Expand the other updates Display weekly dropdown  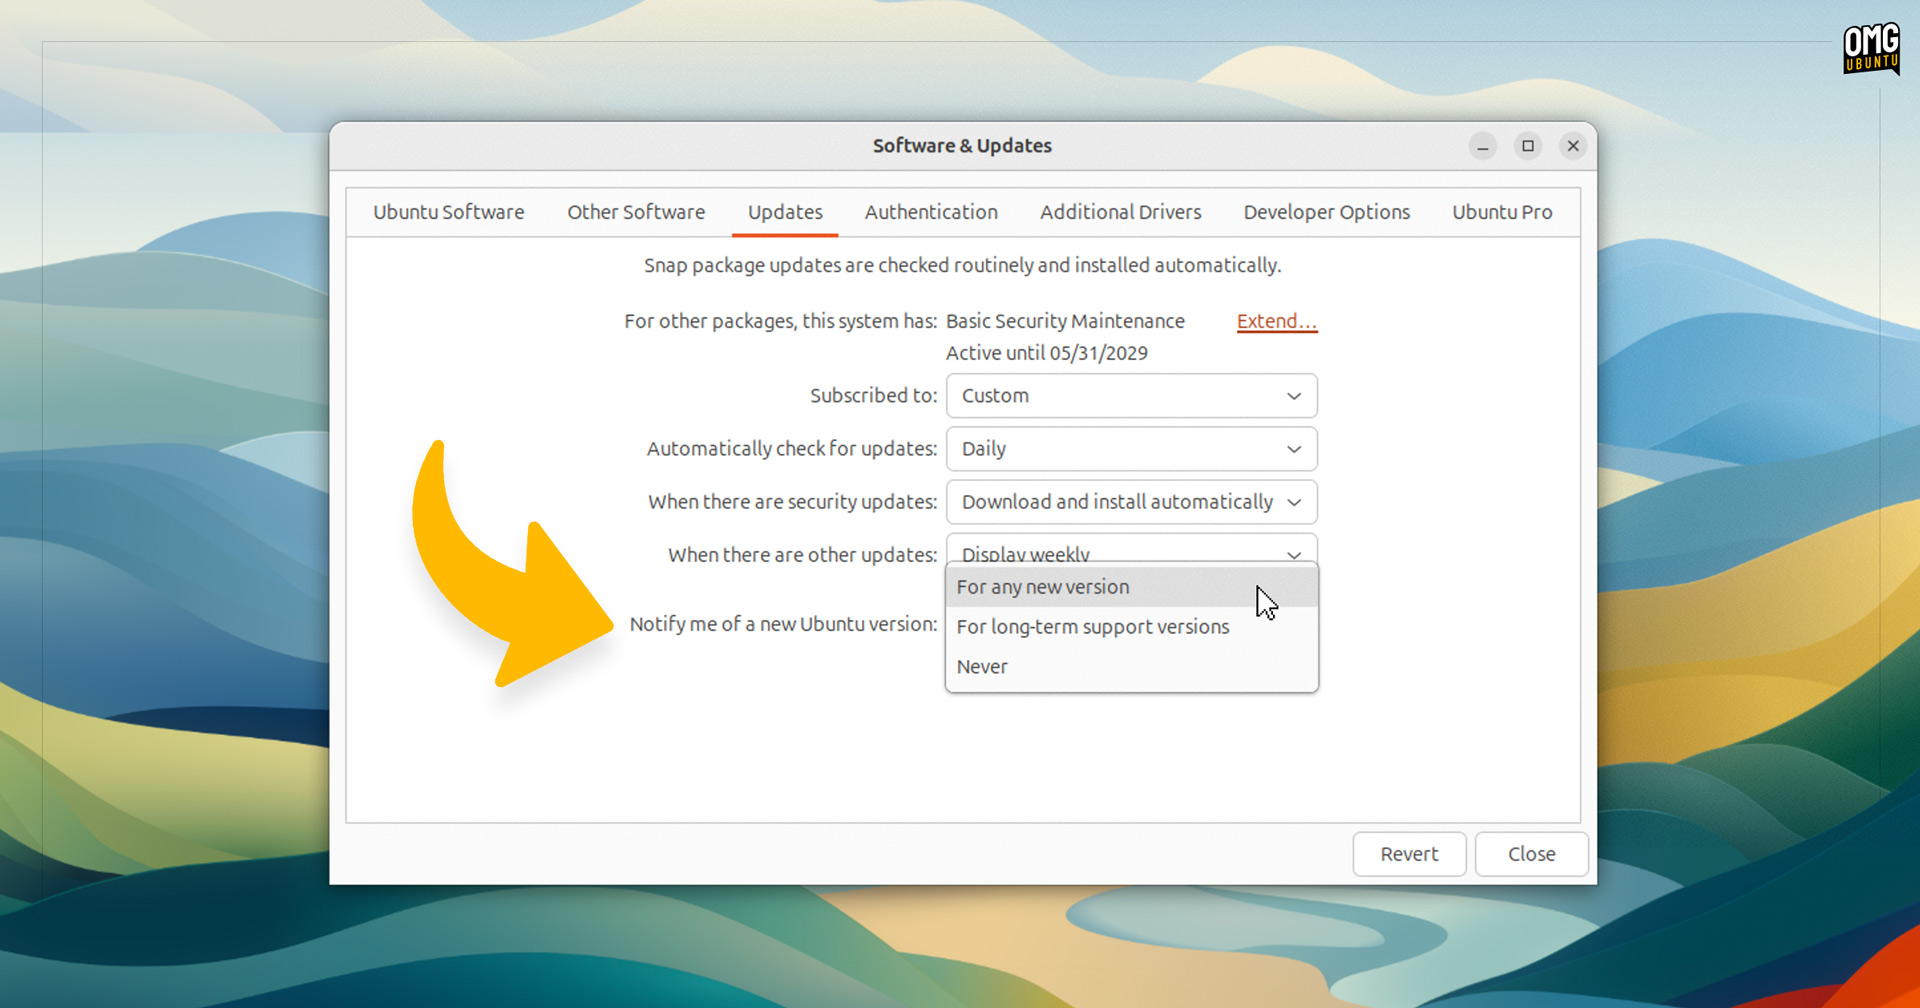[1131, 549]
